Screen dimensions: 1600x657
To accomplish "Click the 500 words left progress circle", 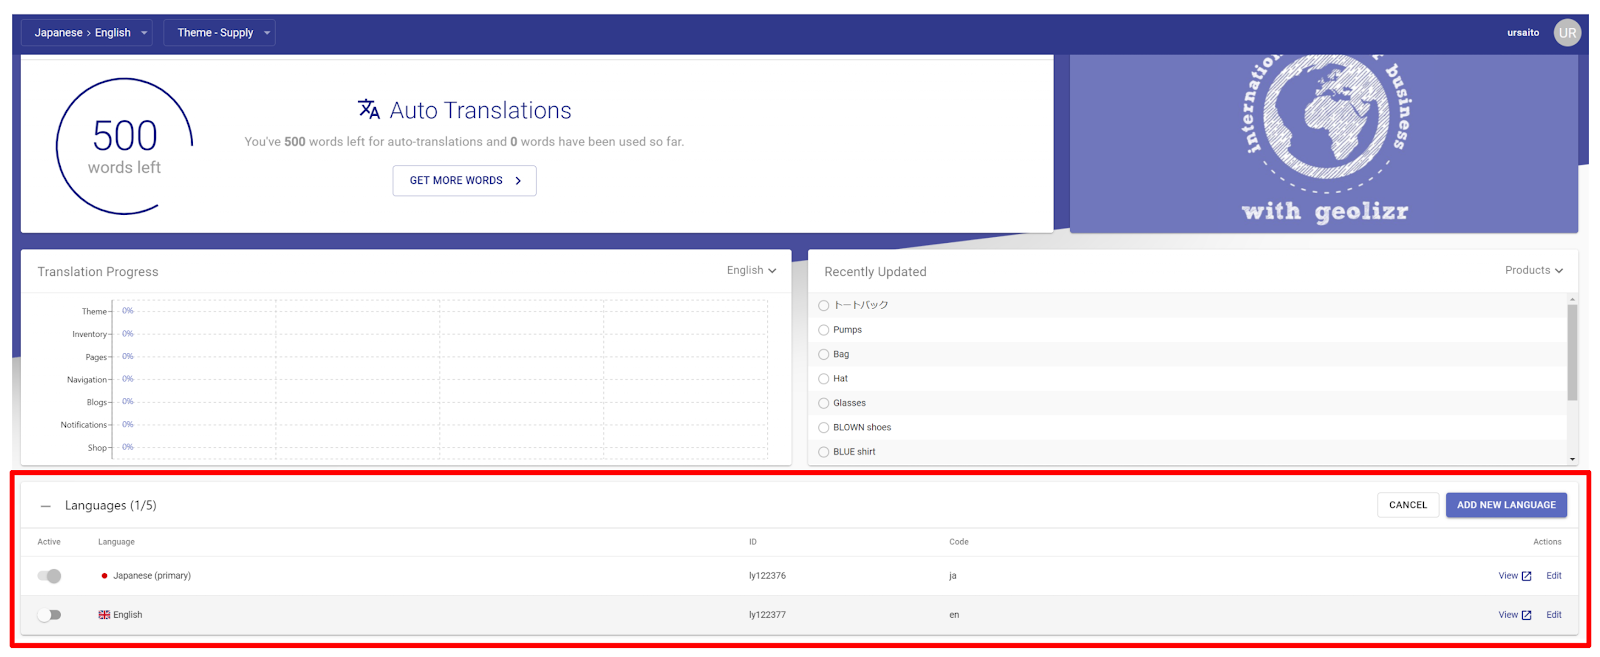I will click(x=124, y=146).
